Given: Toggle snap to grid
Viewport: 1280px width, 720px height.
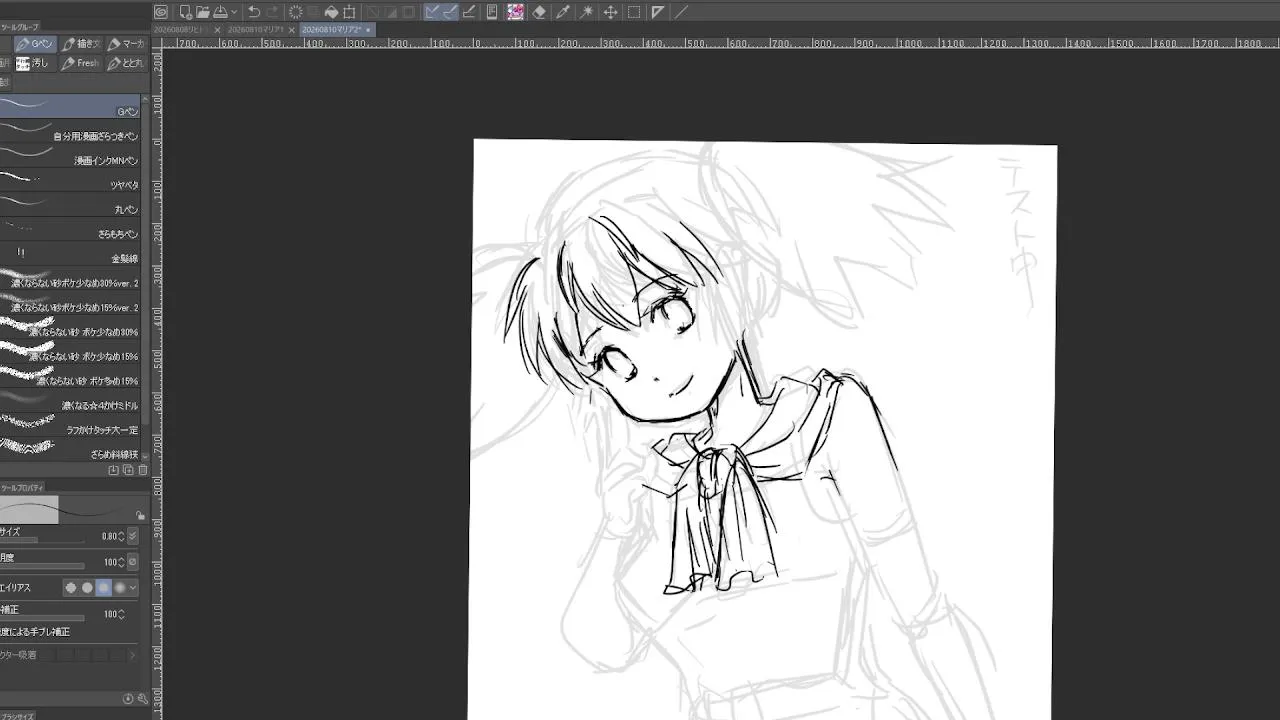Looking at the screenshot, I should click(469, 12).
